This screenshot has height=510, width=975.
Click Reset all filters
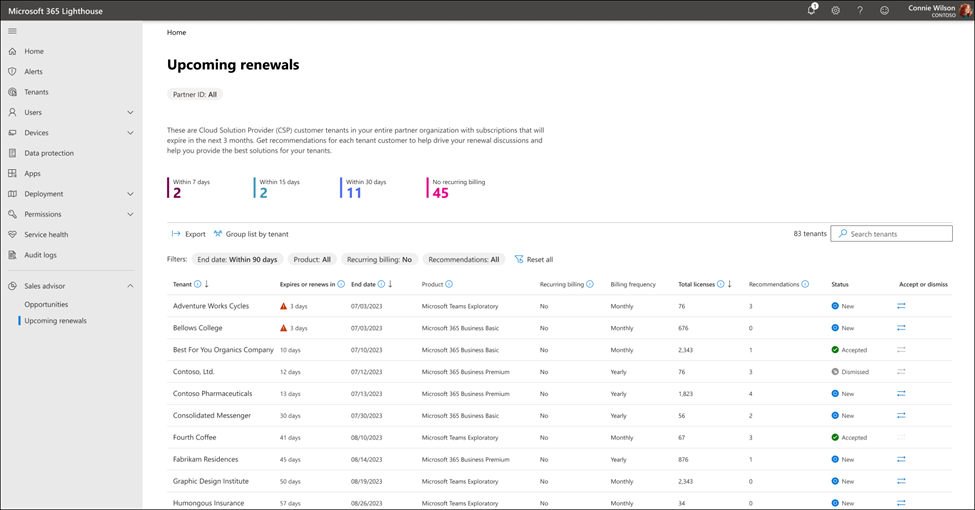pos(534,259)
